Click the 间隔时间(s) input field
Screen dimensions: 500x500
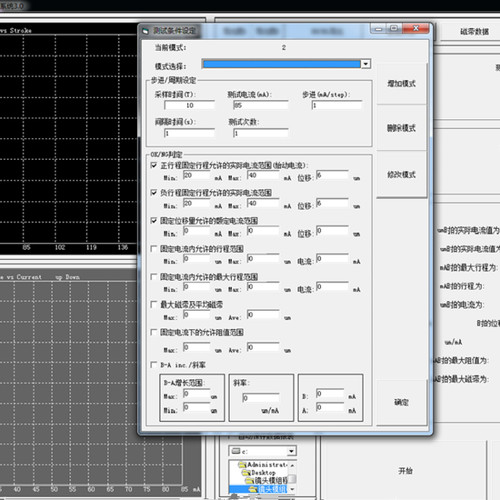point(189,133)
